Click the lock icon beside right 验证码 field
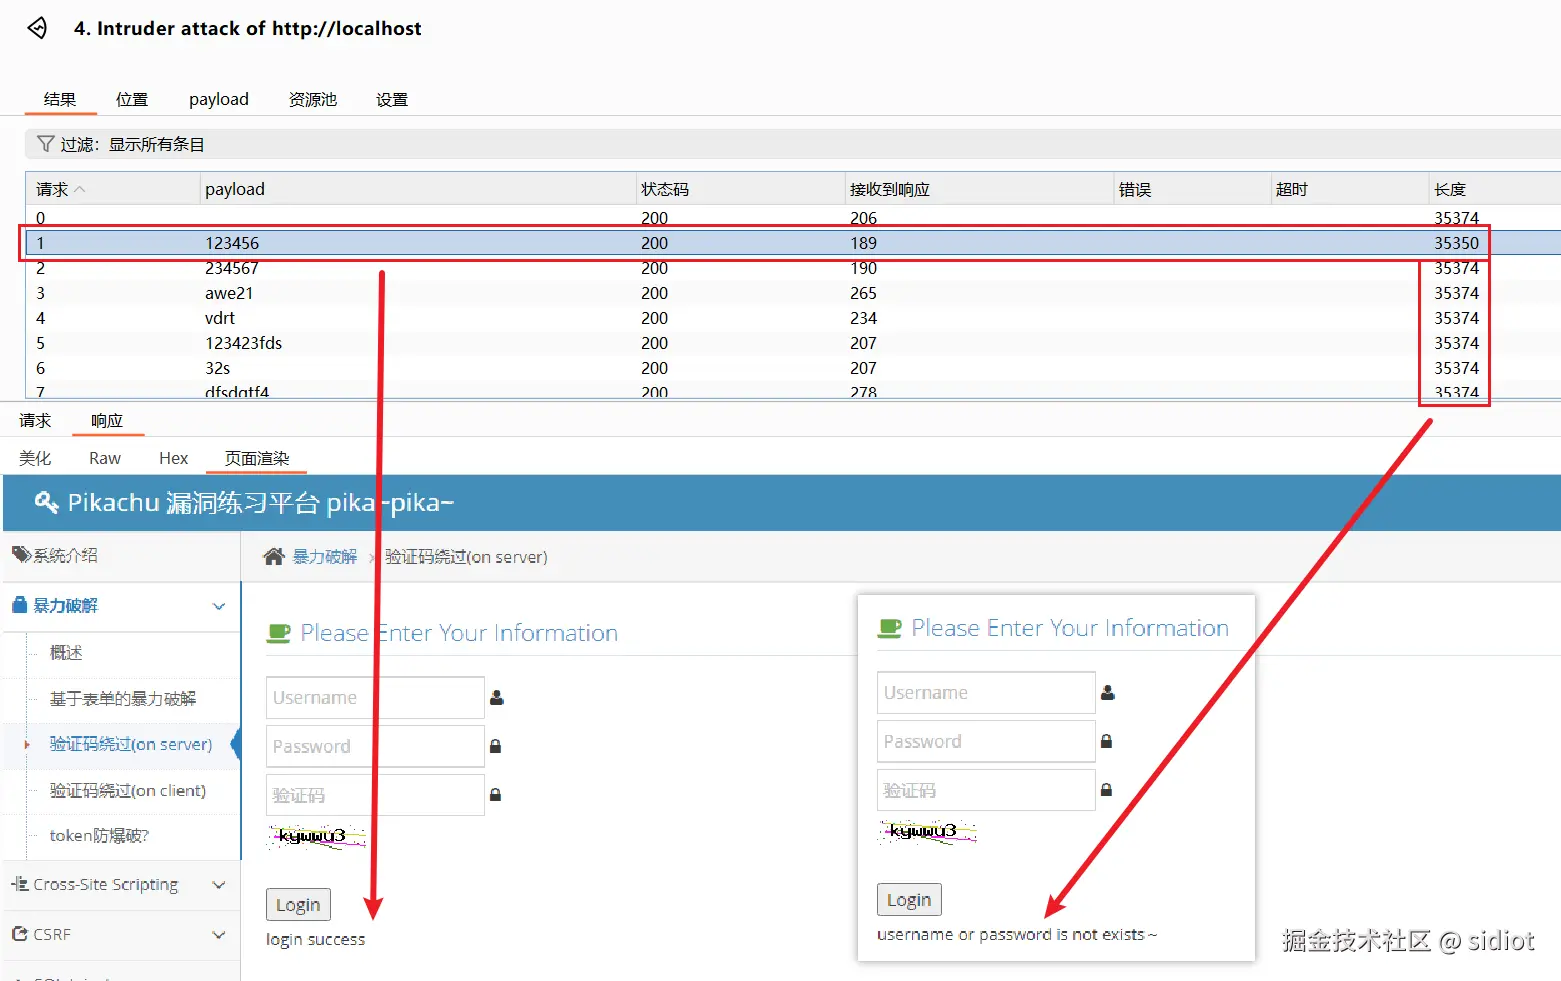This screenshot has height=981, width=1561. pos(1106,789)
